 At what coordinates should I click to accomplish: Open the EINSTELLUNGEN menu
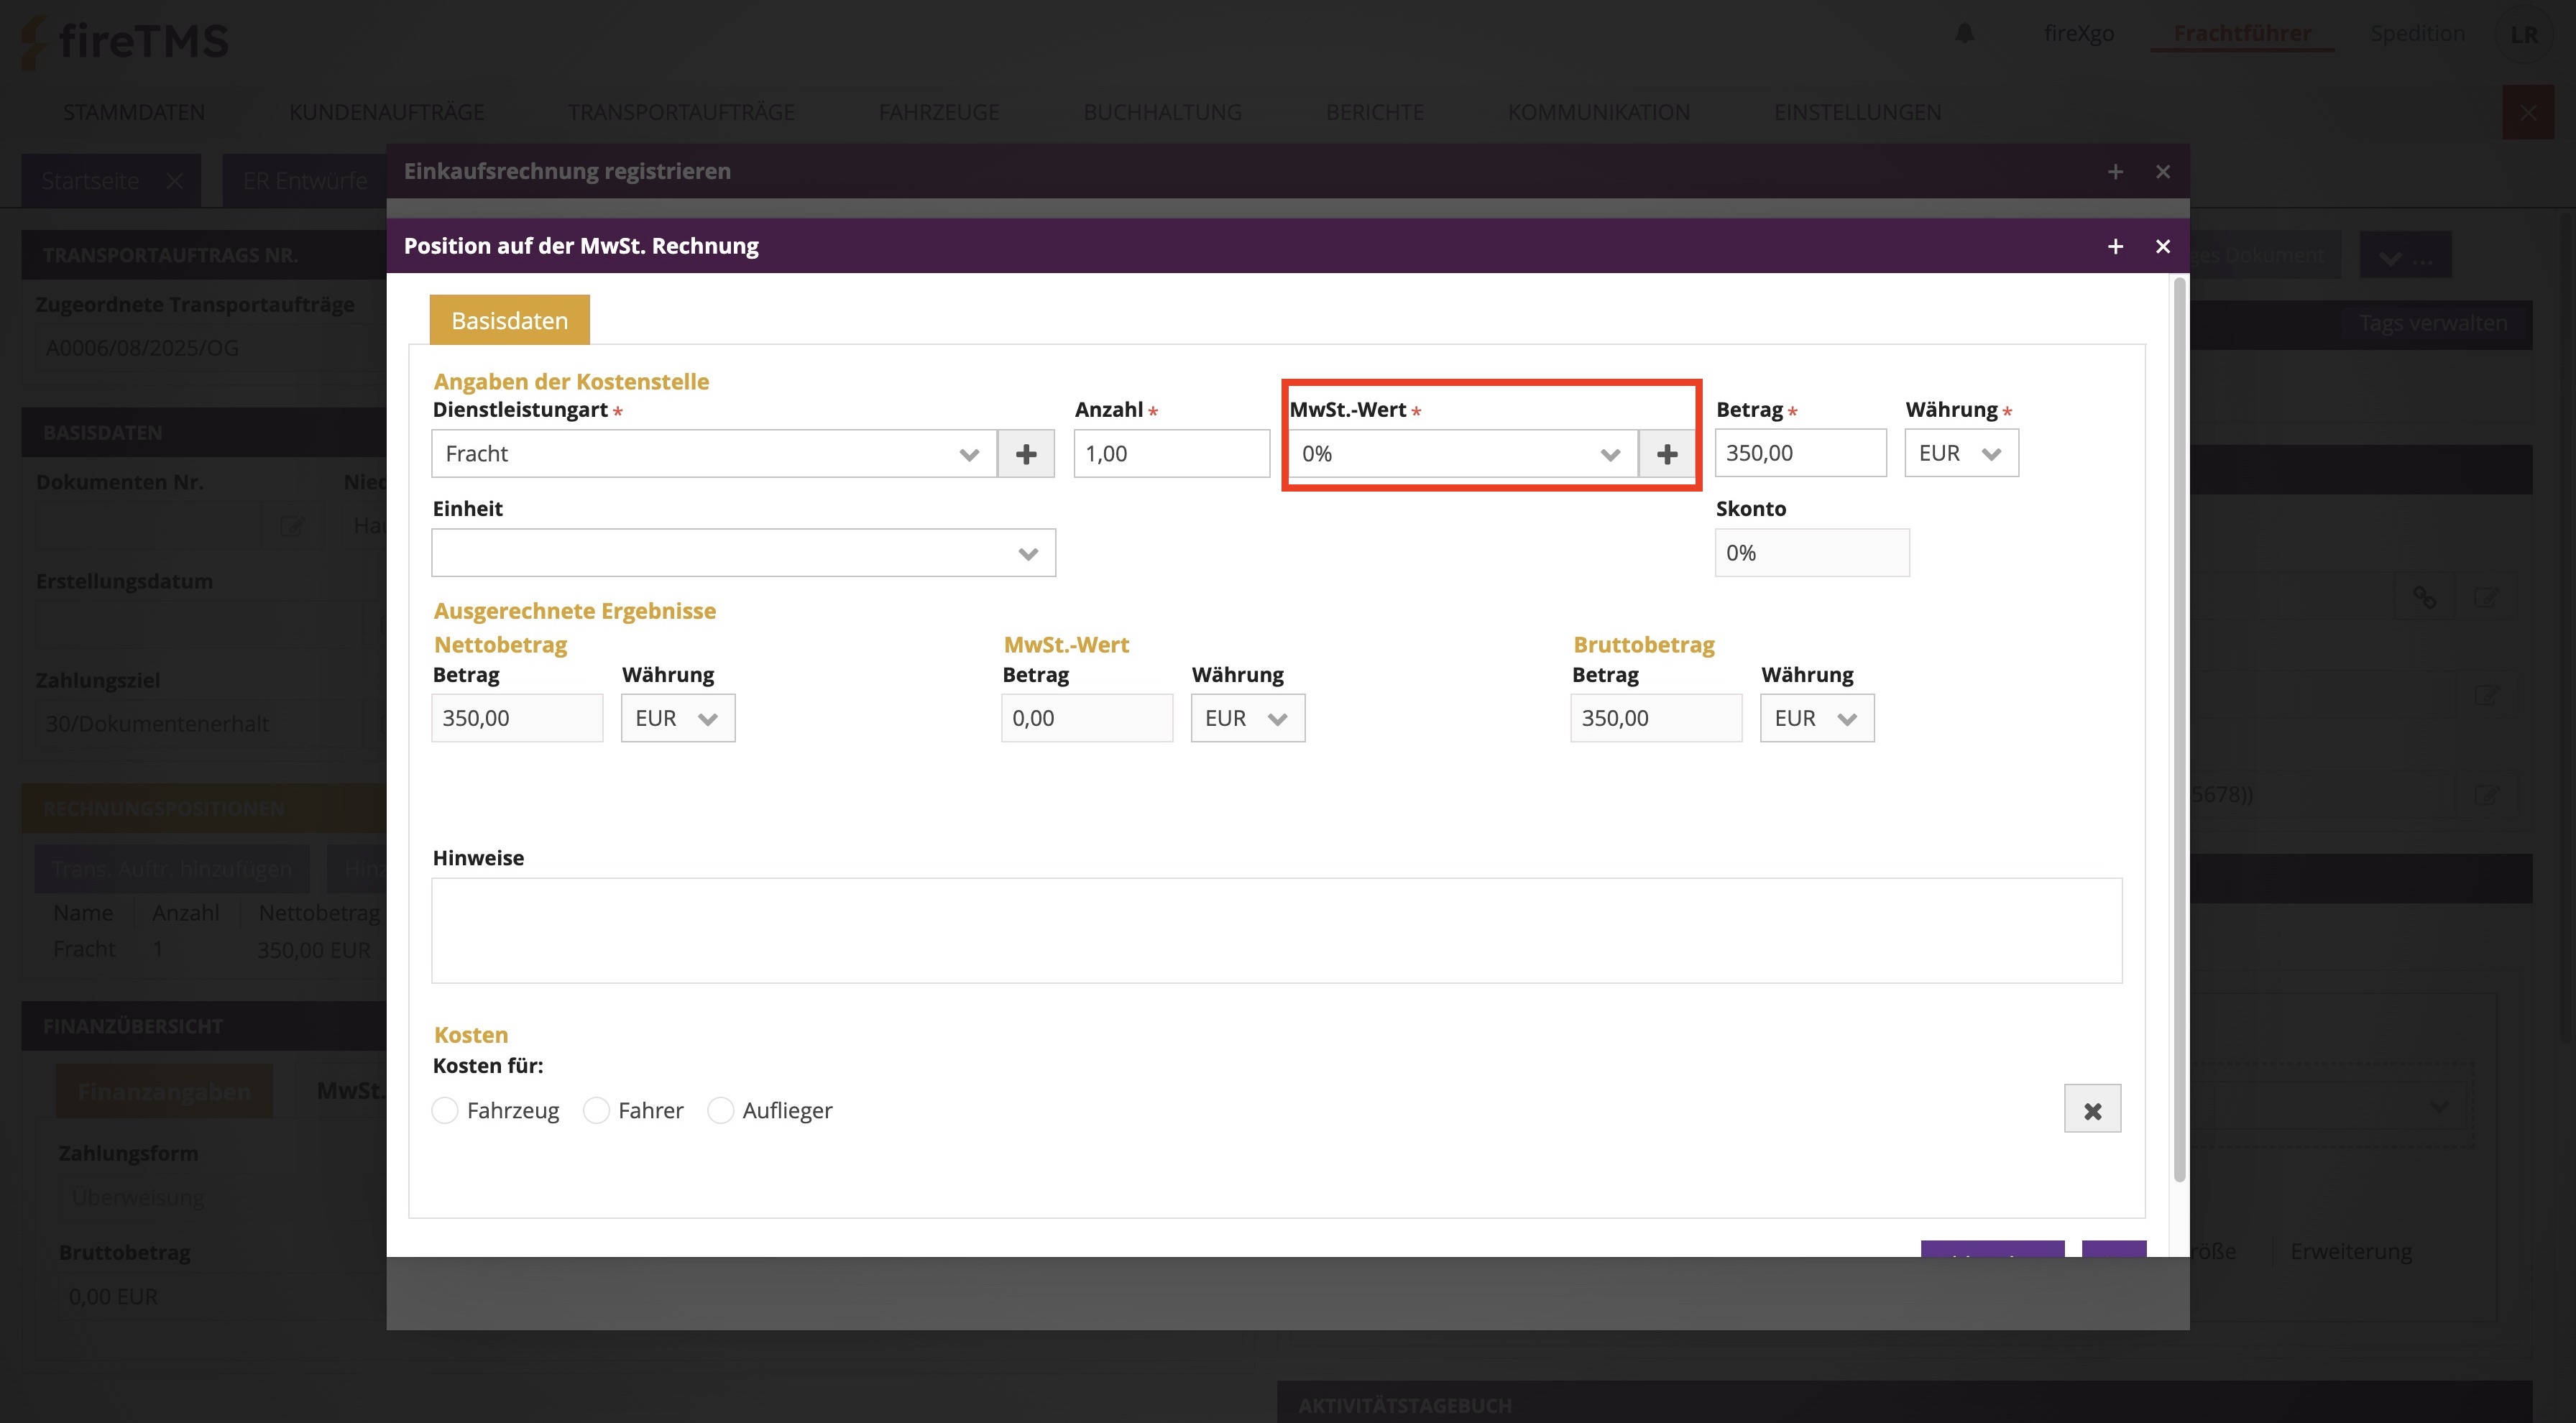pos(1858,112)
